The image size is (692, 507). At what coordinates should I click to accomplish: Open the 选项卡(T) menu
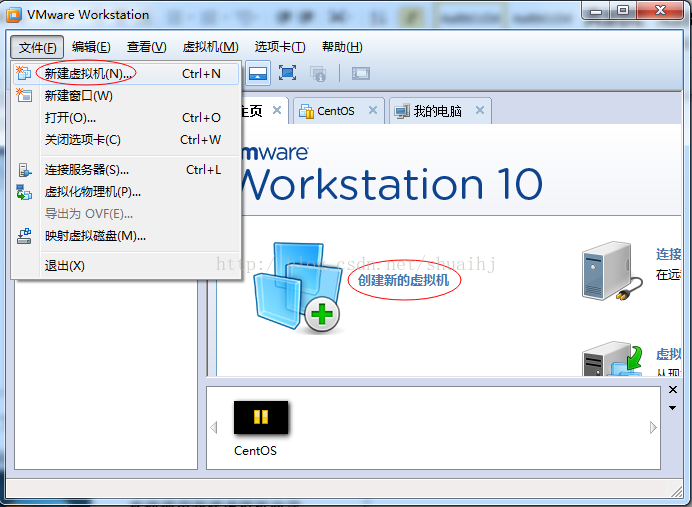pos(280,47)
